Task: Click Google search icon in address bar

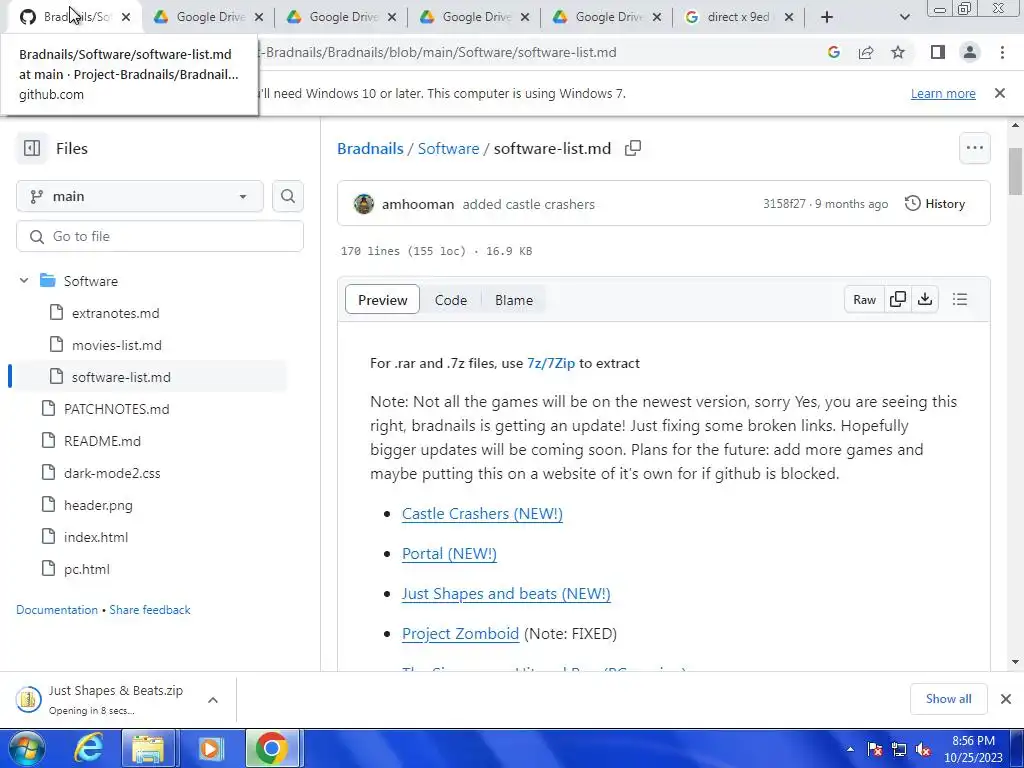Action: [x=833, y=52]
